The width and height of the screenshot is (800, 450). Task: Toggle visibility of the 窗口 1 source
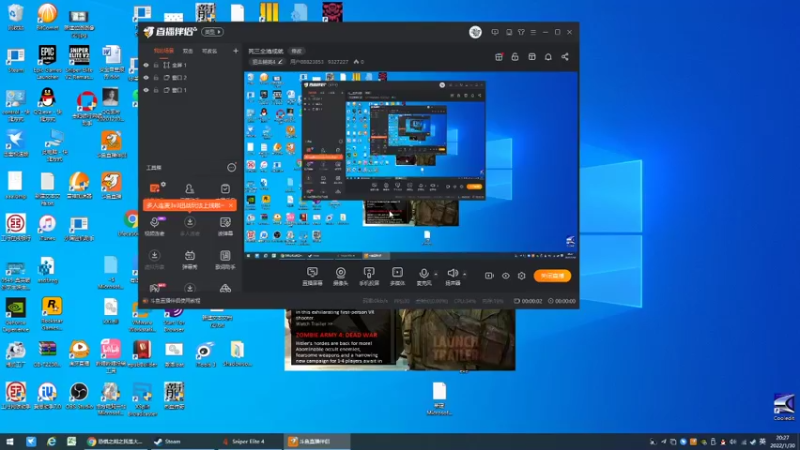click(x=146, y=90)
